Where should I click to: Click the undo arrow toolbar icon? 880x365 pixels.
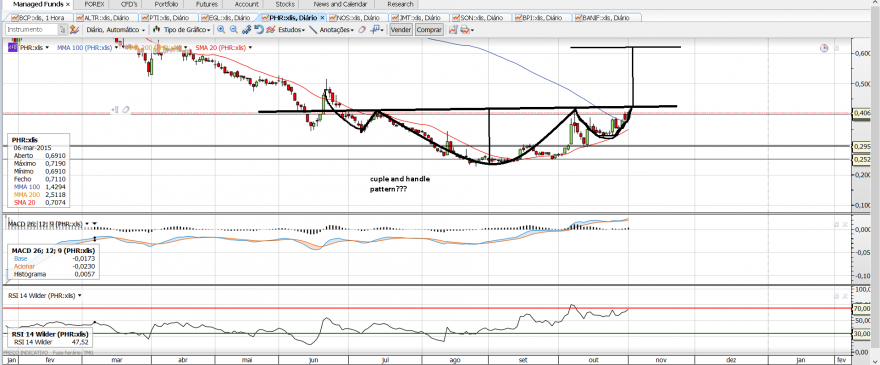pos(259,29)
